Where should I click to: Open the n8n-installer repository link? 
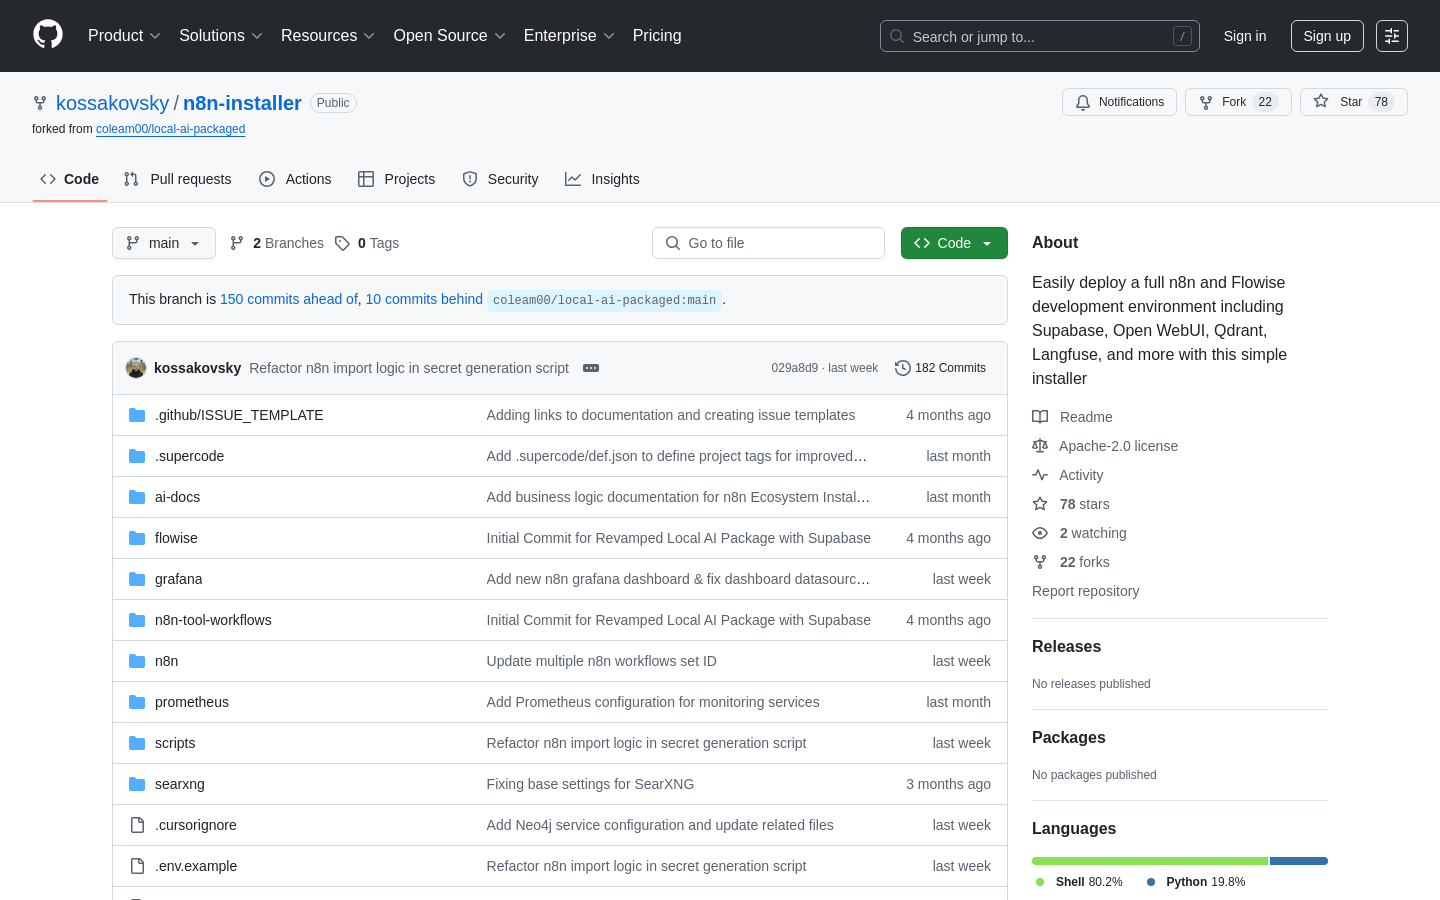coord(242,103)
